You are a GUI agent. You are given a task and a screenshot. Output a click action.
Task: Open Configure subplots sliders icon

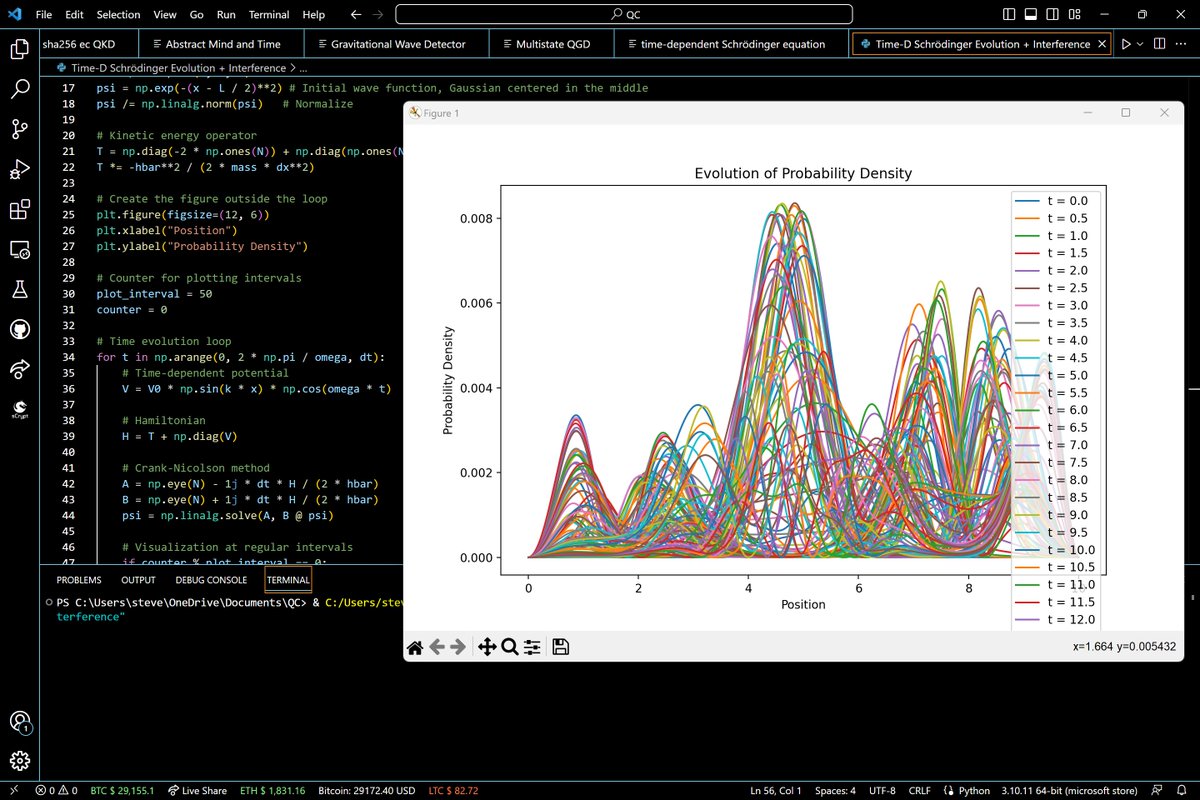[x=532, y=647]
